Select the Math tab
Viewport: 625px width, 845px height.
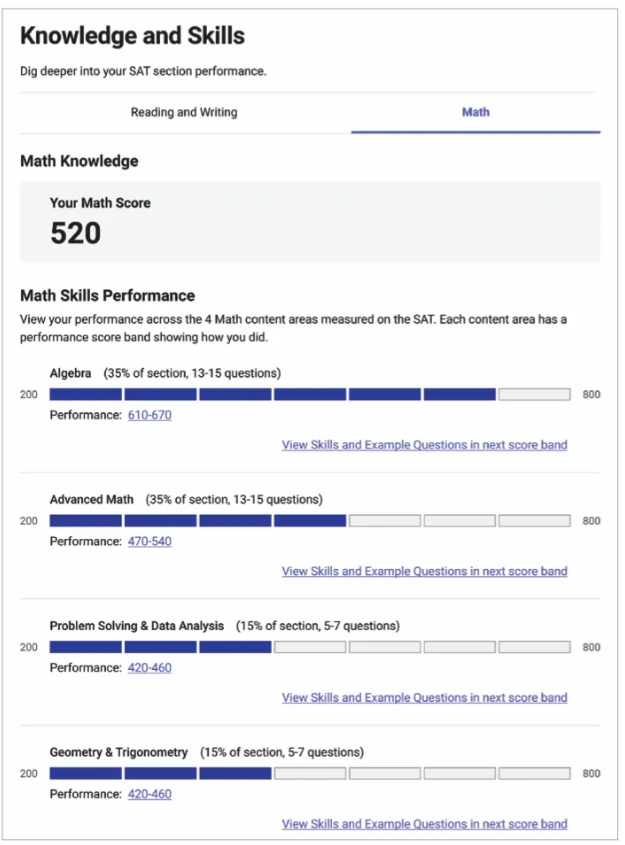[476, 112]
